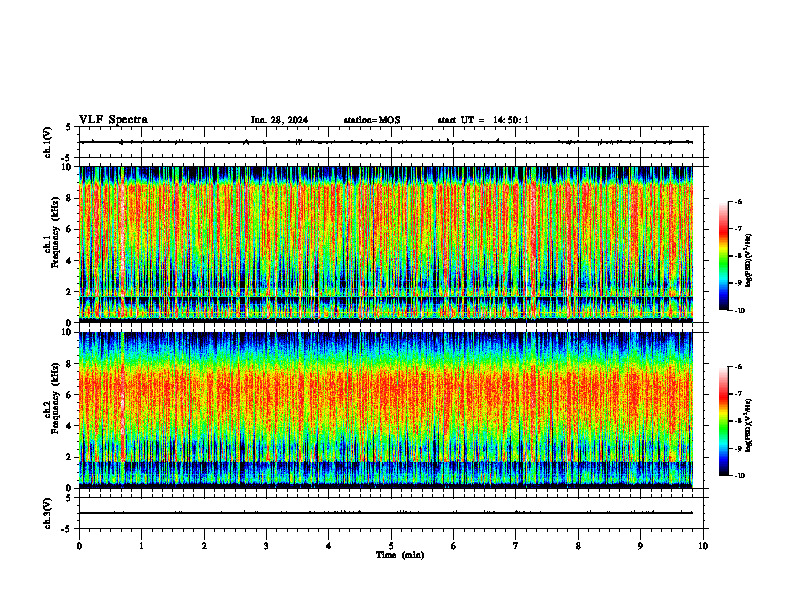Click the ch.2 frequency axis "4" tick label
This screenshot has width=792, height=612.
[x=70, y=426]
